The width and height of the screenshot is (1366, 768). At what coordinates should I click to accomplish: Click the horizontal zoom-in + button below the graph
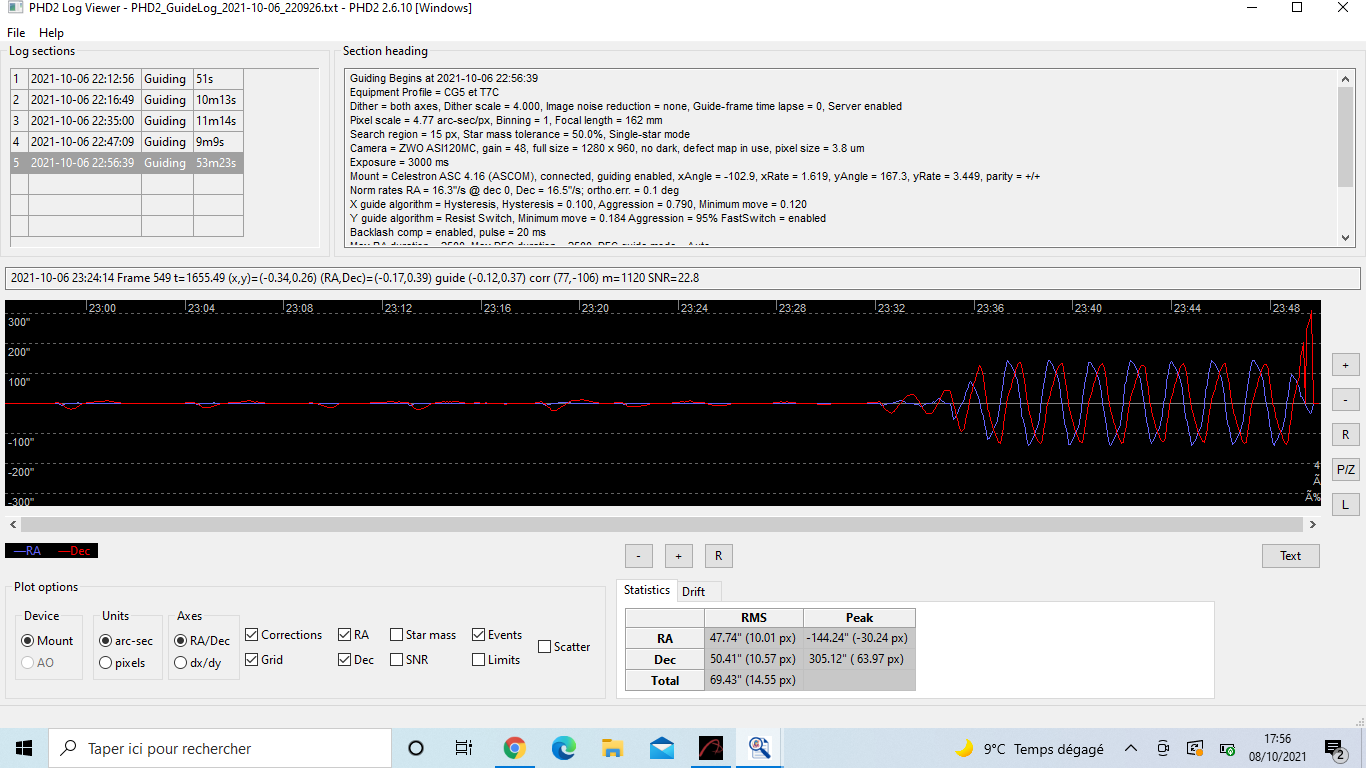(x=678, y=556)
